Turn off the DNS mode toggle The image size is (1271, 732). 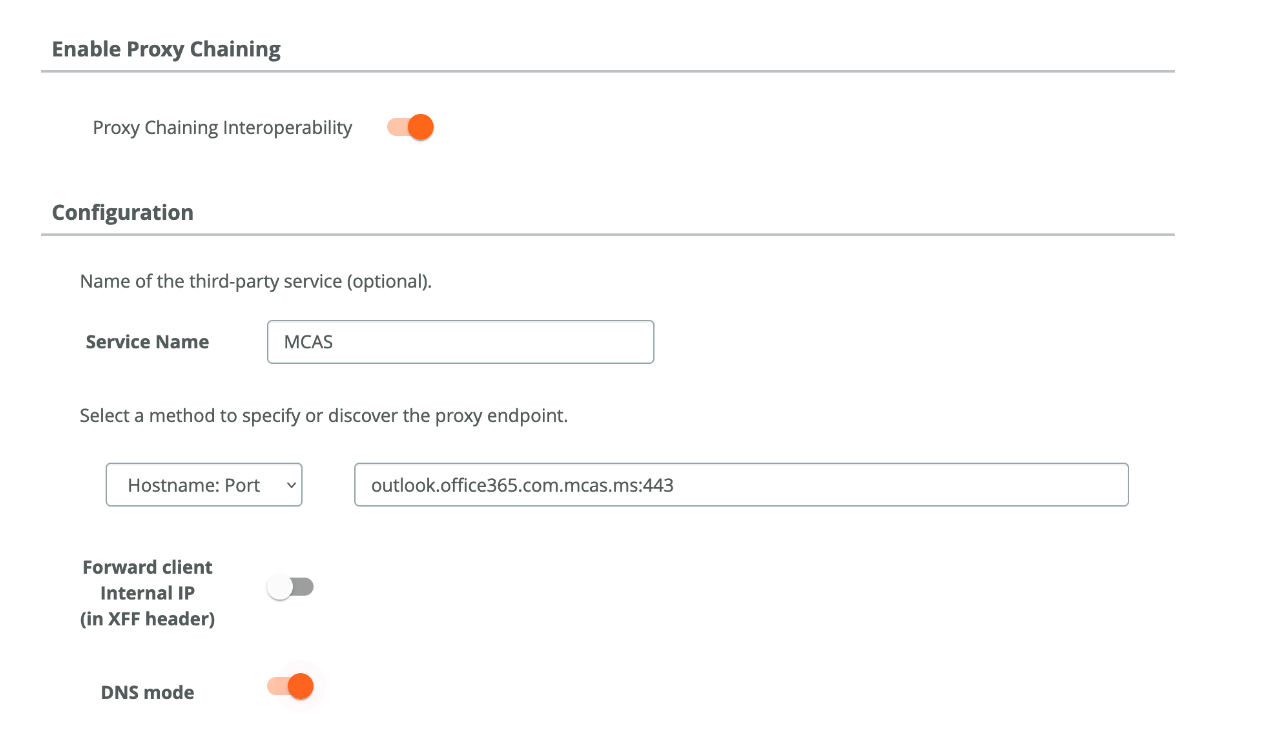click(290, 686)
